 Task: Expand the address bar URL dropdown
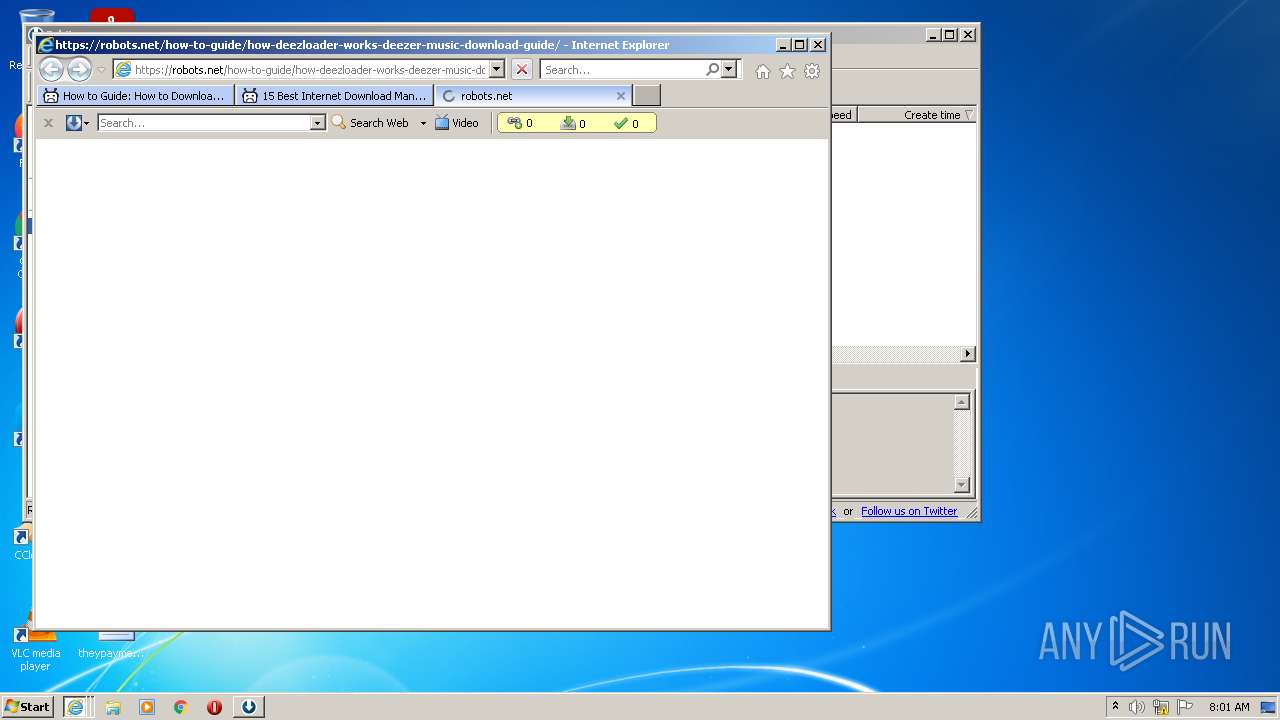497,69
